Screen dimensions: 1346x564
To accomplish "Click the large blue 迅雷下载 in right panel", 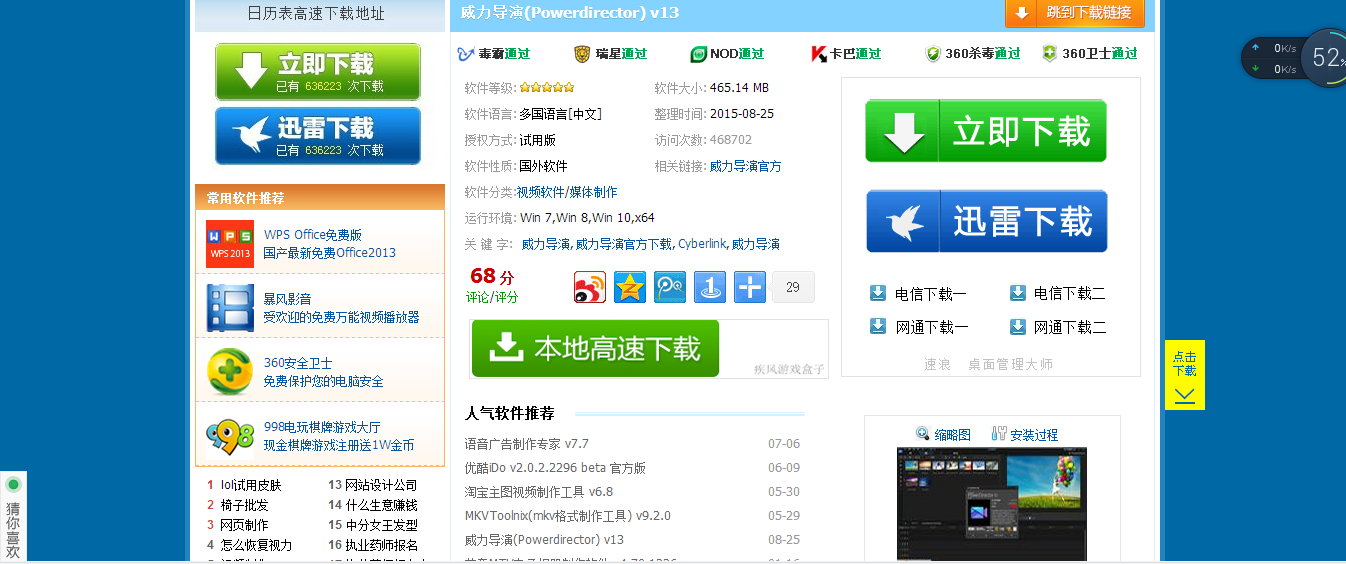I will tap(986, 221).
